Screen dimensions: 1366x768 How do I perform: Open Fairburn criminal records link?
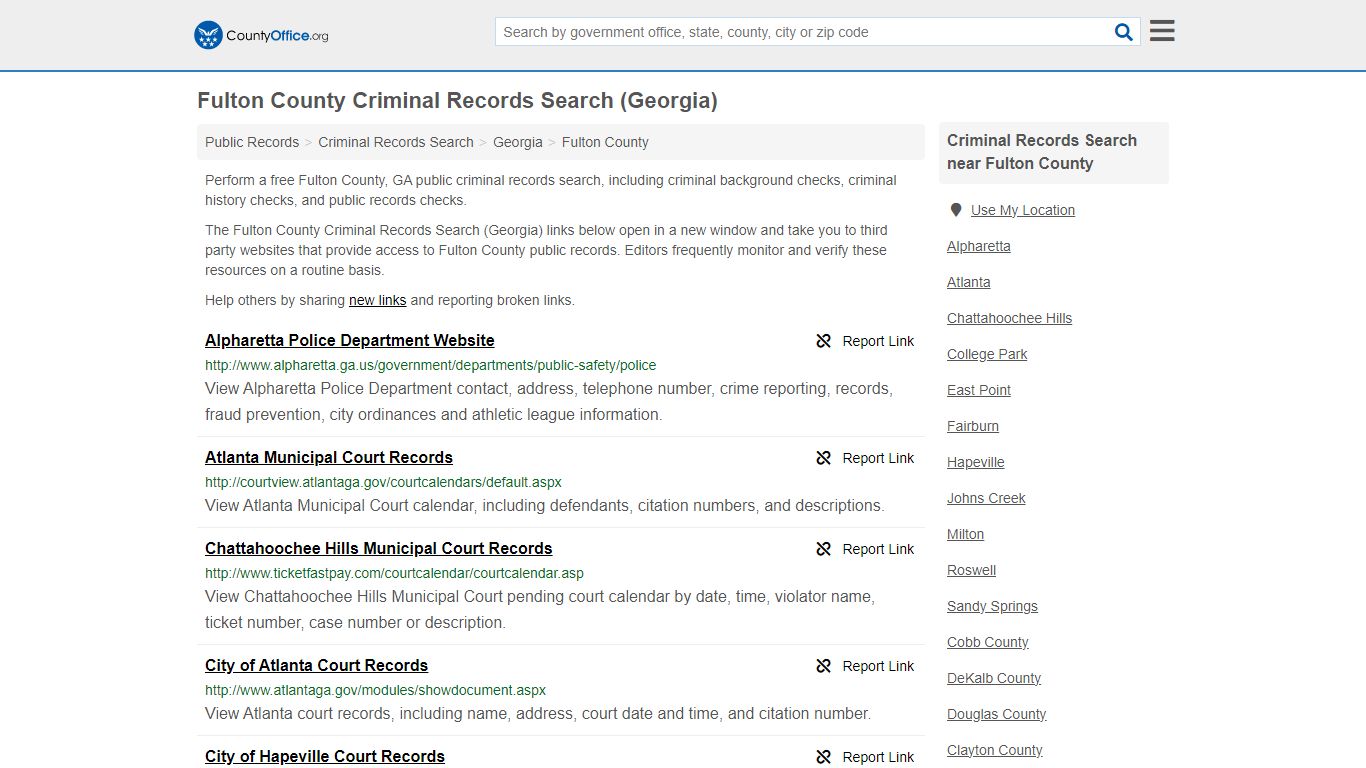973,426
